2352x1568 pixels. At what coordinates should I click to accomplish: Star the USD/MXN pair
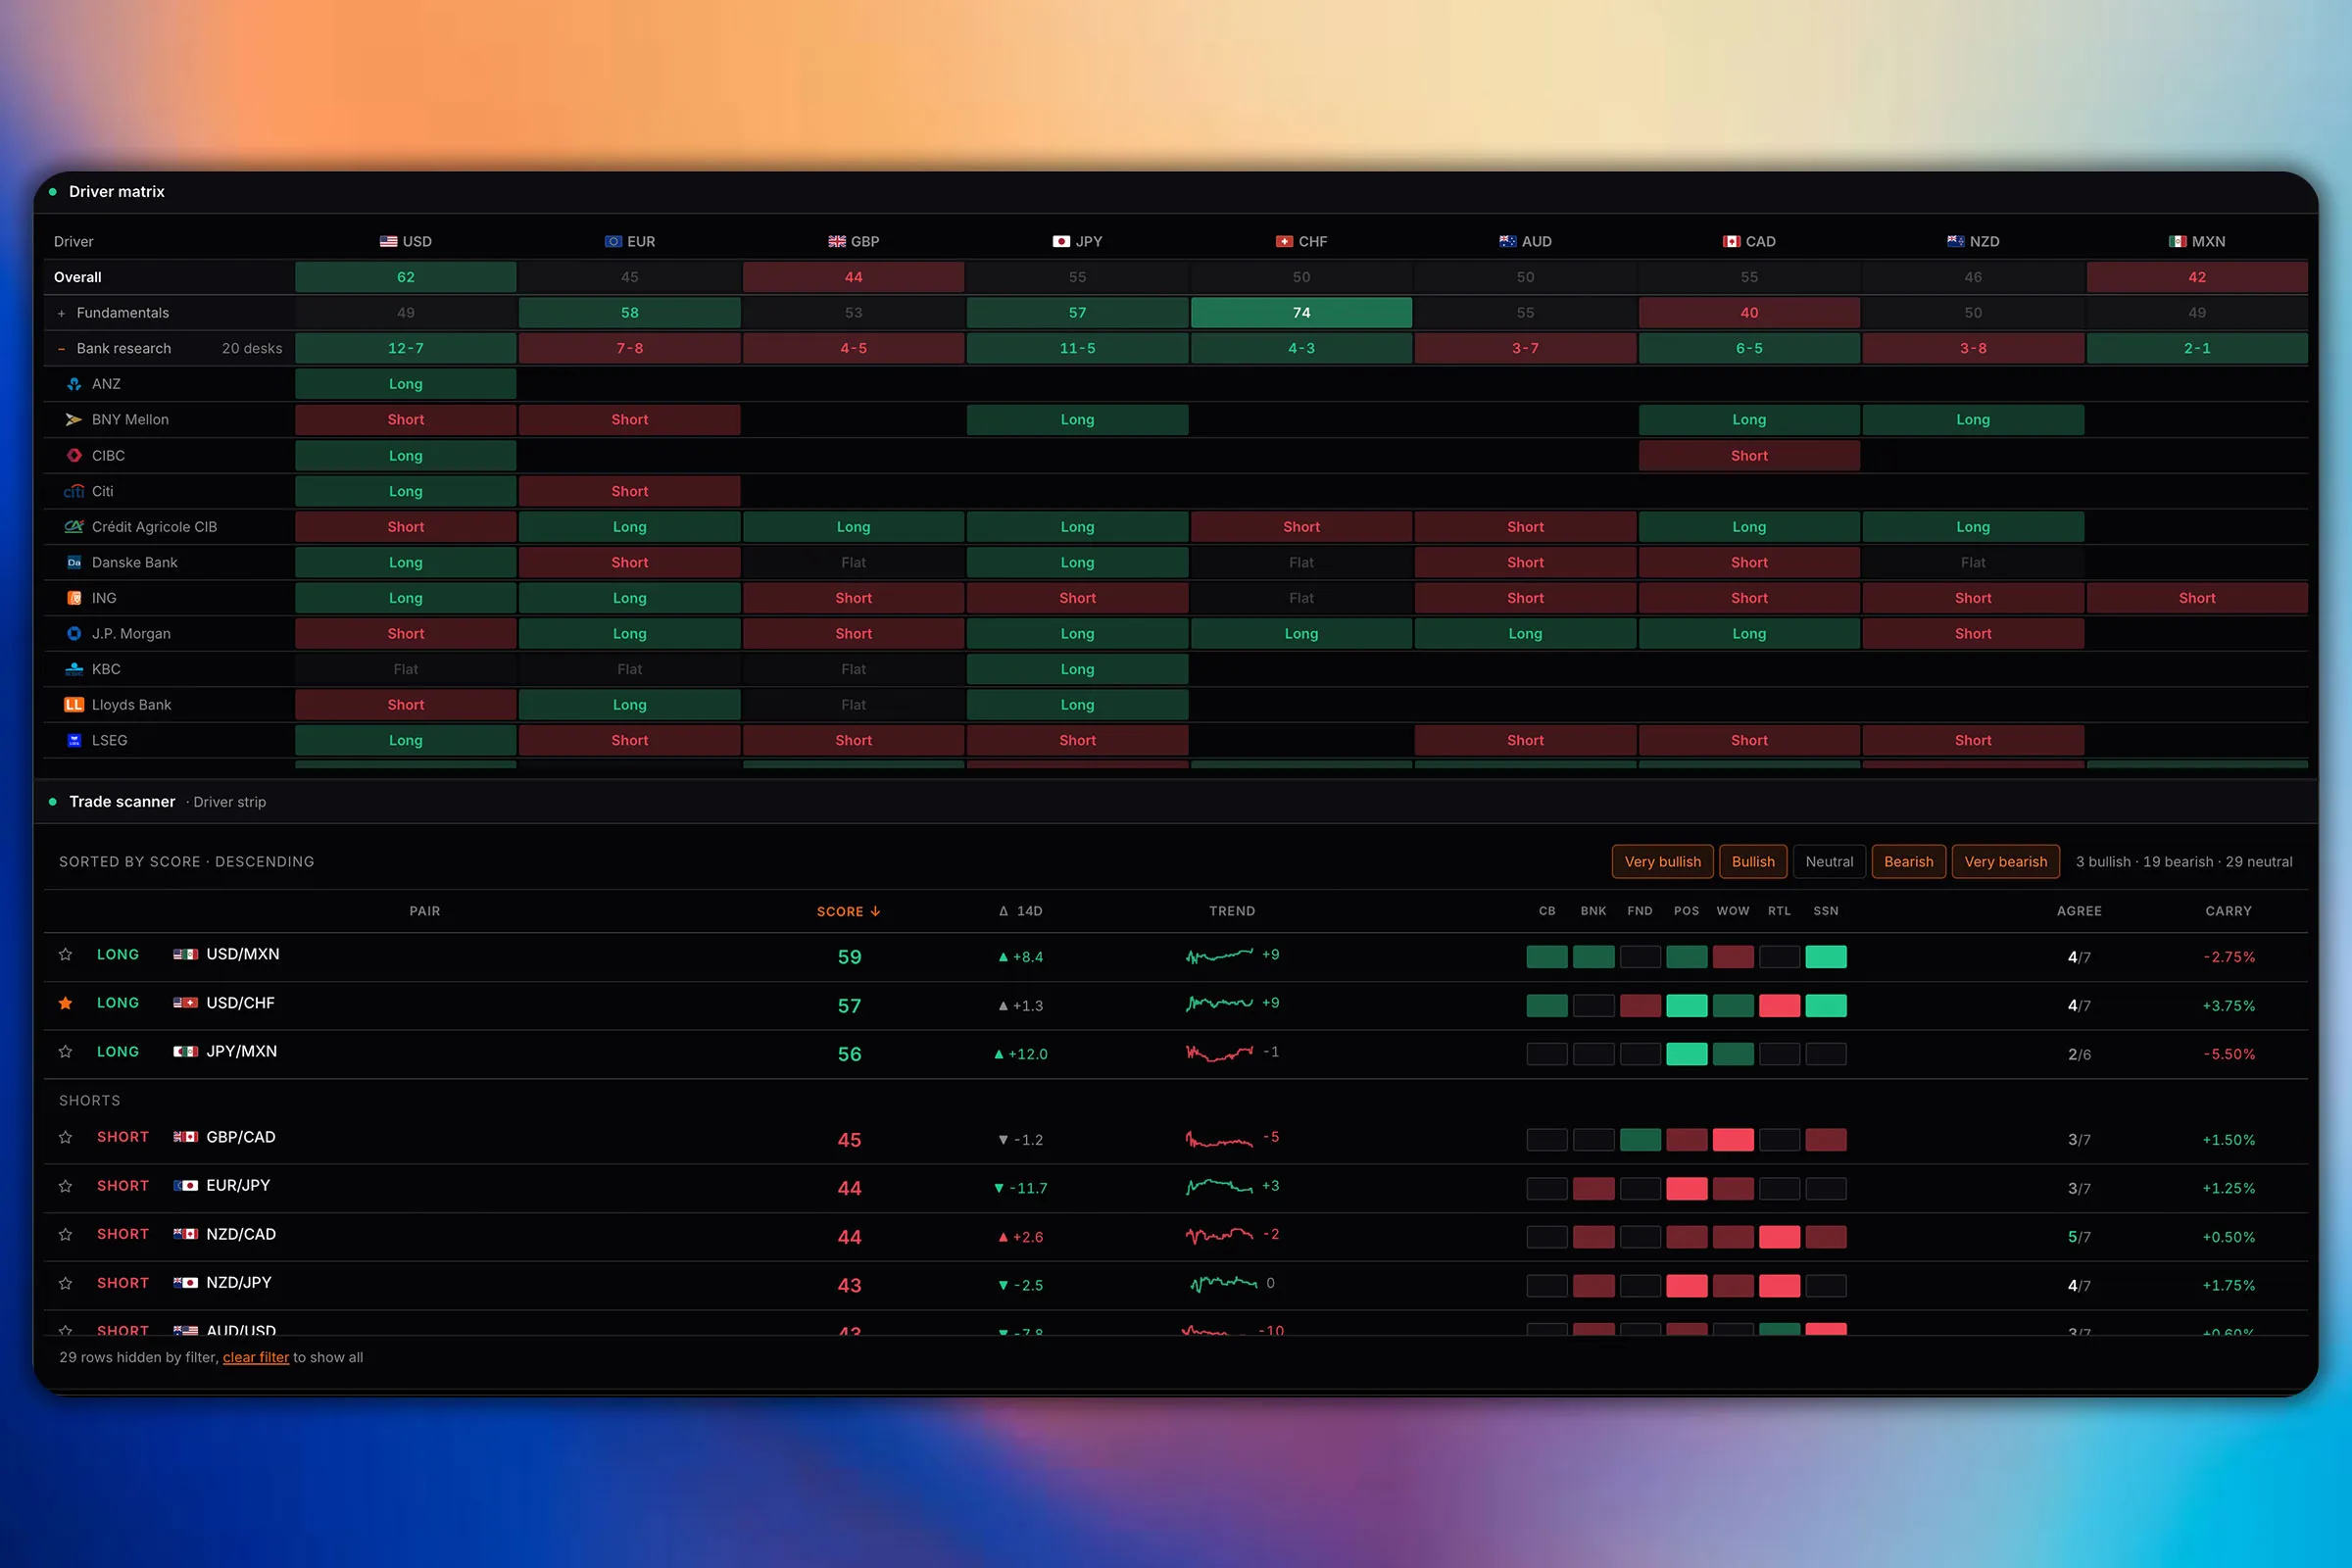[65, 955]
